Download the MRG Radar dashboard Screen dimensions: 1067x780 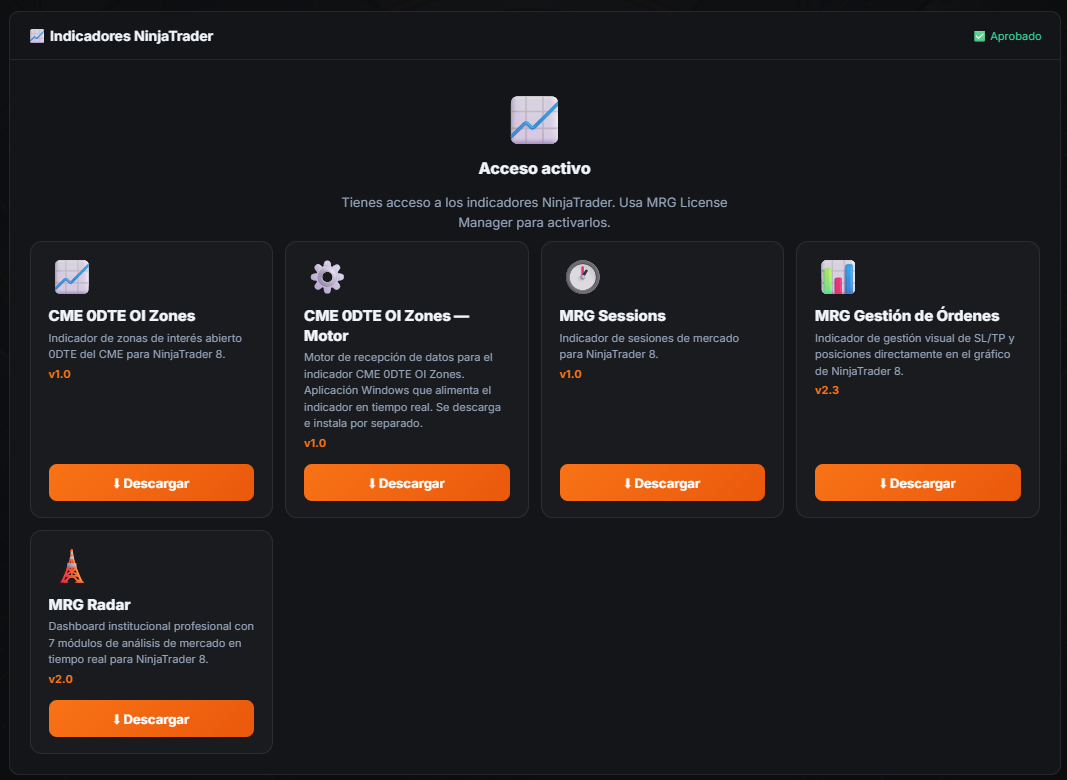(151, 719)
